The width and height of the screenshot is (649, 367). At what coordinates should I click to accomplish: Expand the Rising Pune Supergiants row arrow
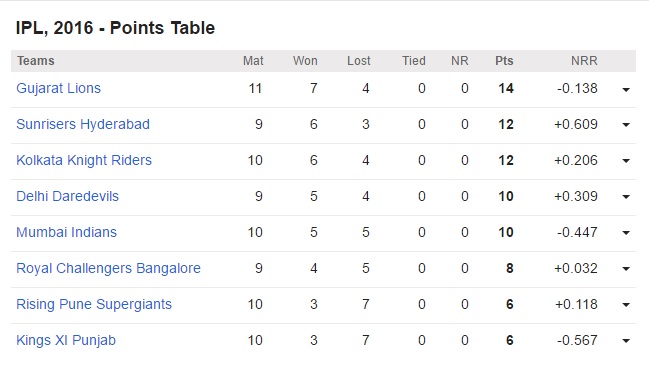point(626,305)
